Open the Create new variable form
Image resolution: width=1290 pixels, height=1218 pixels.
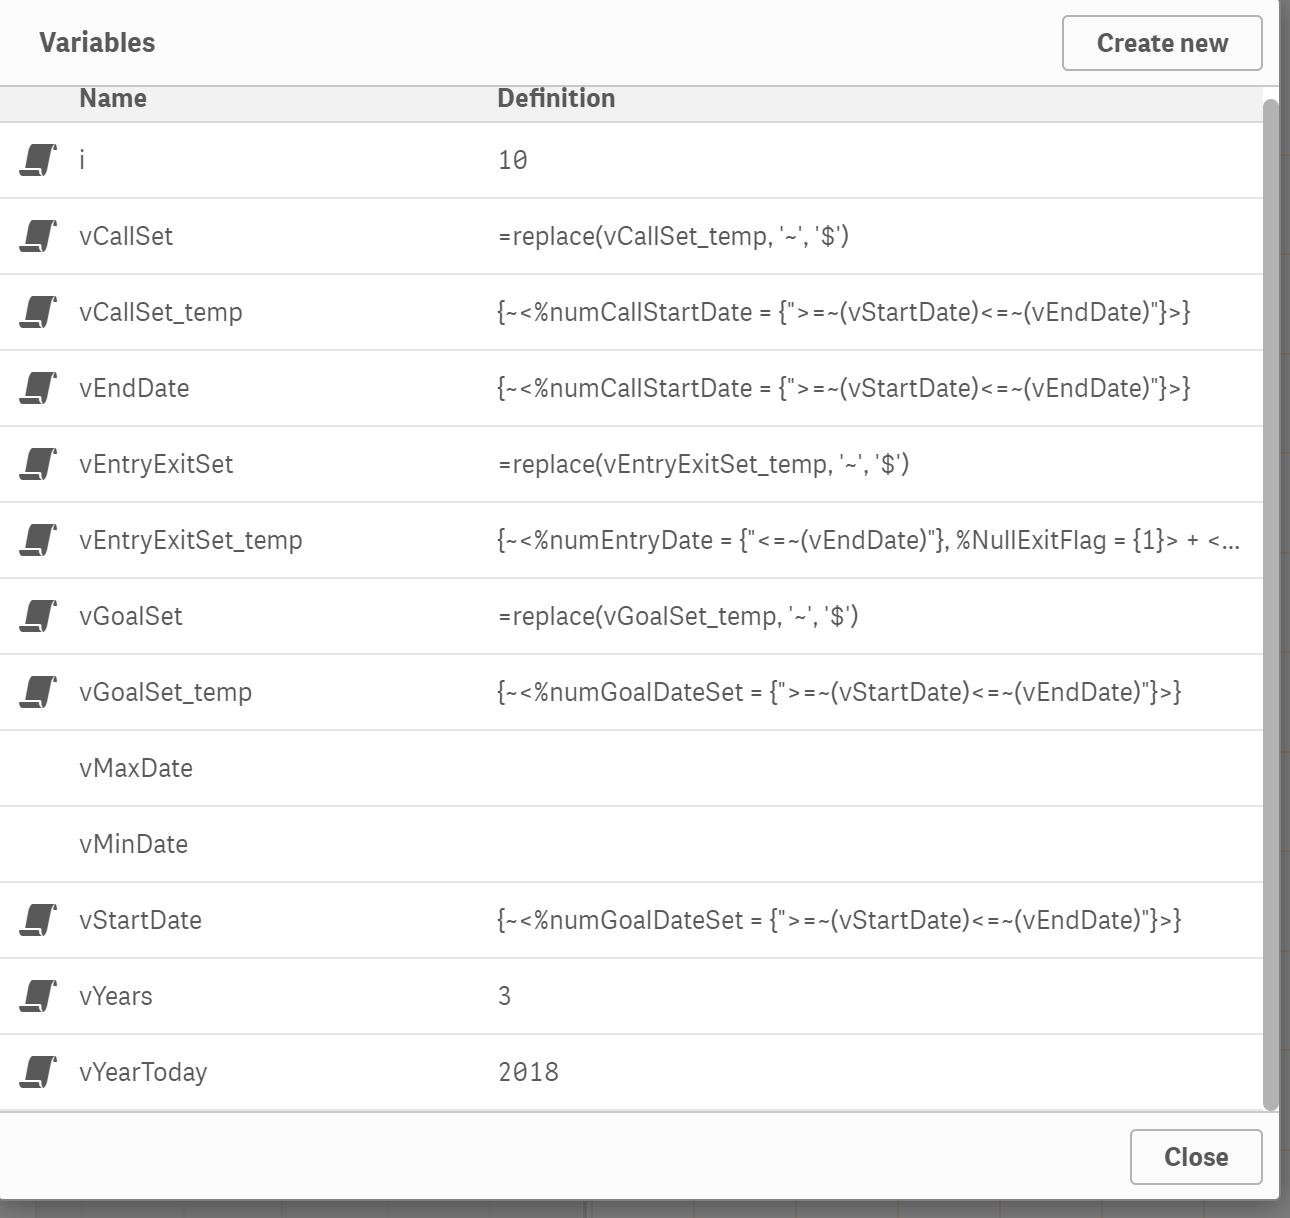coord(1162,43)
